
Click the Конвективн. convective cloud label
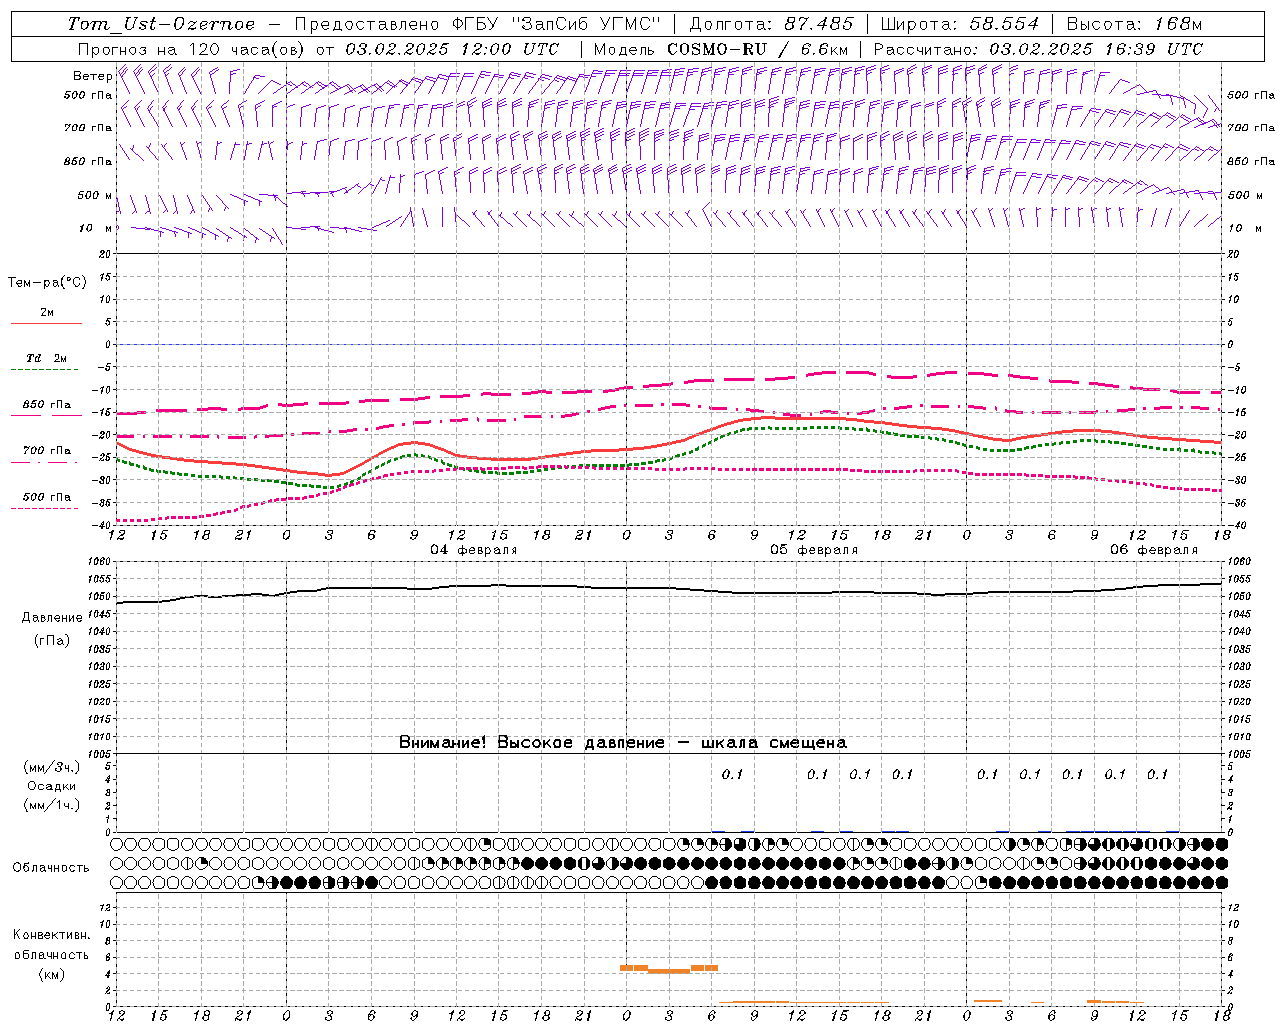(x=51, y=935)
